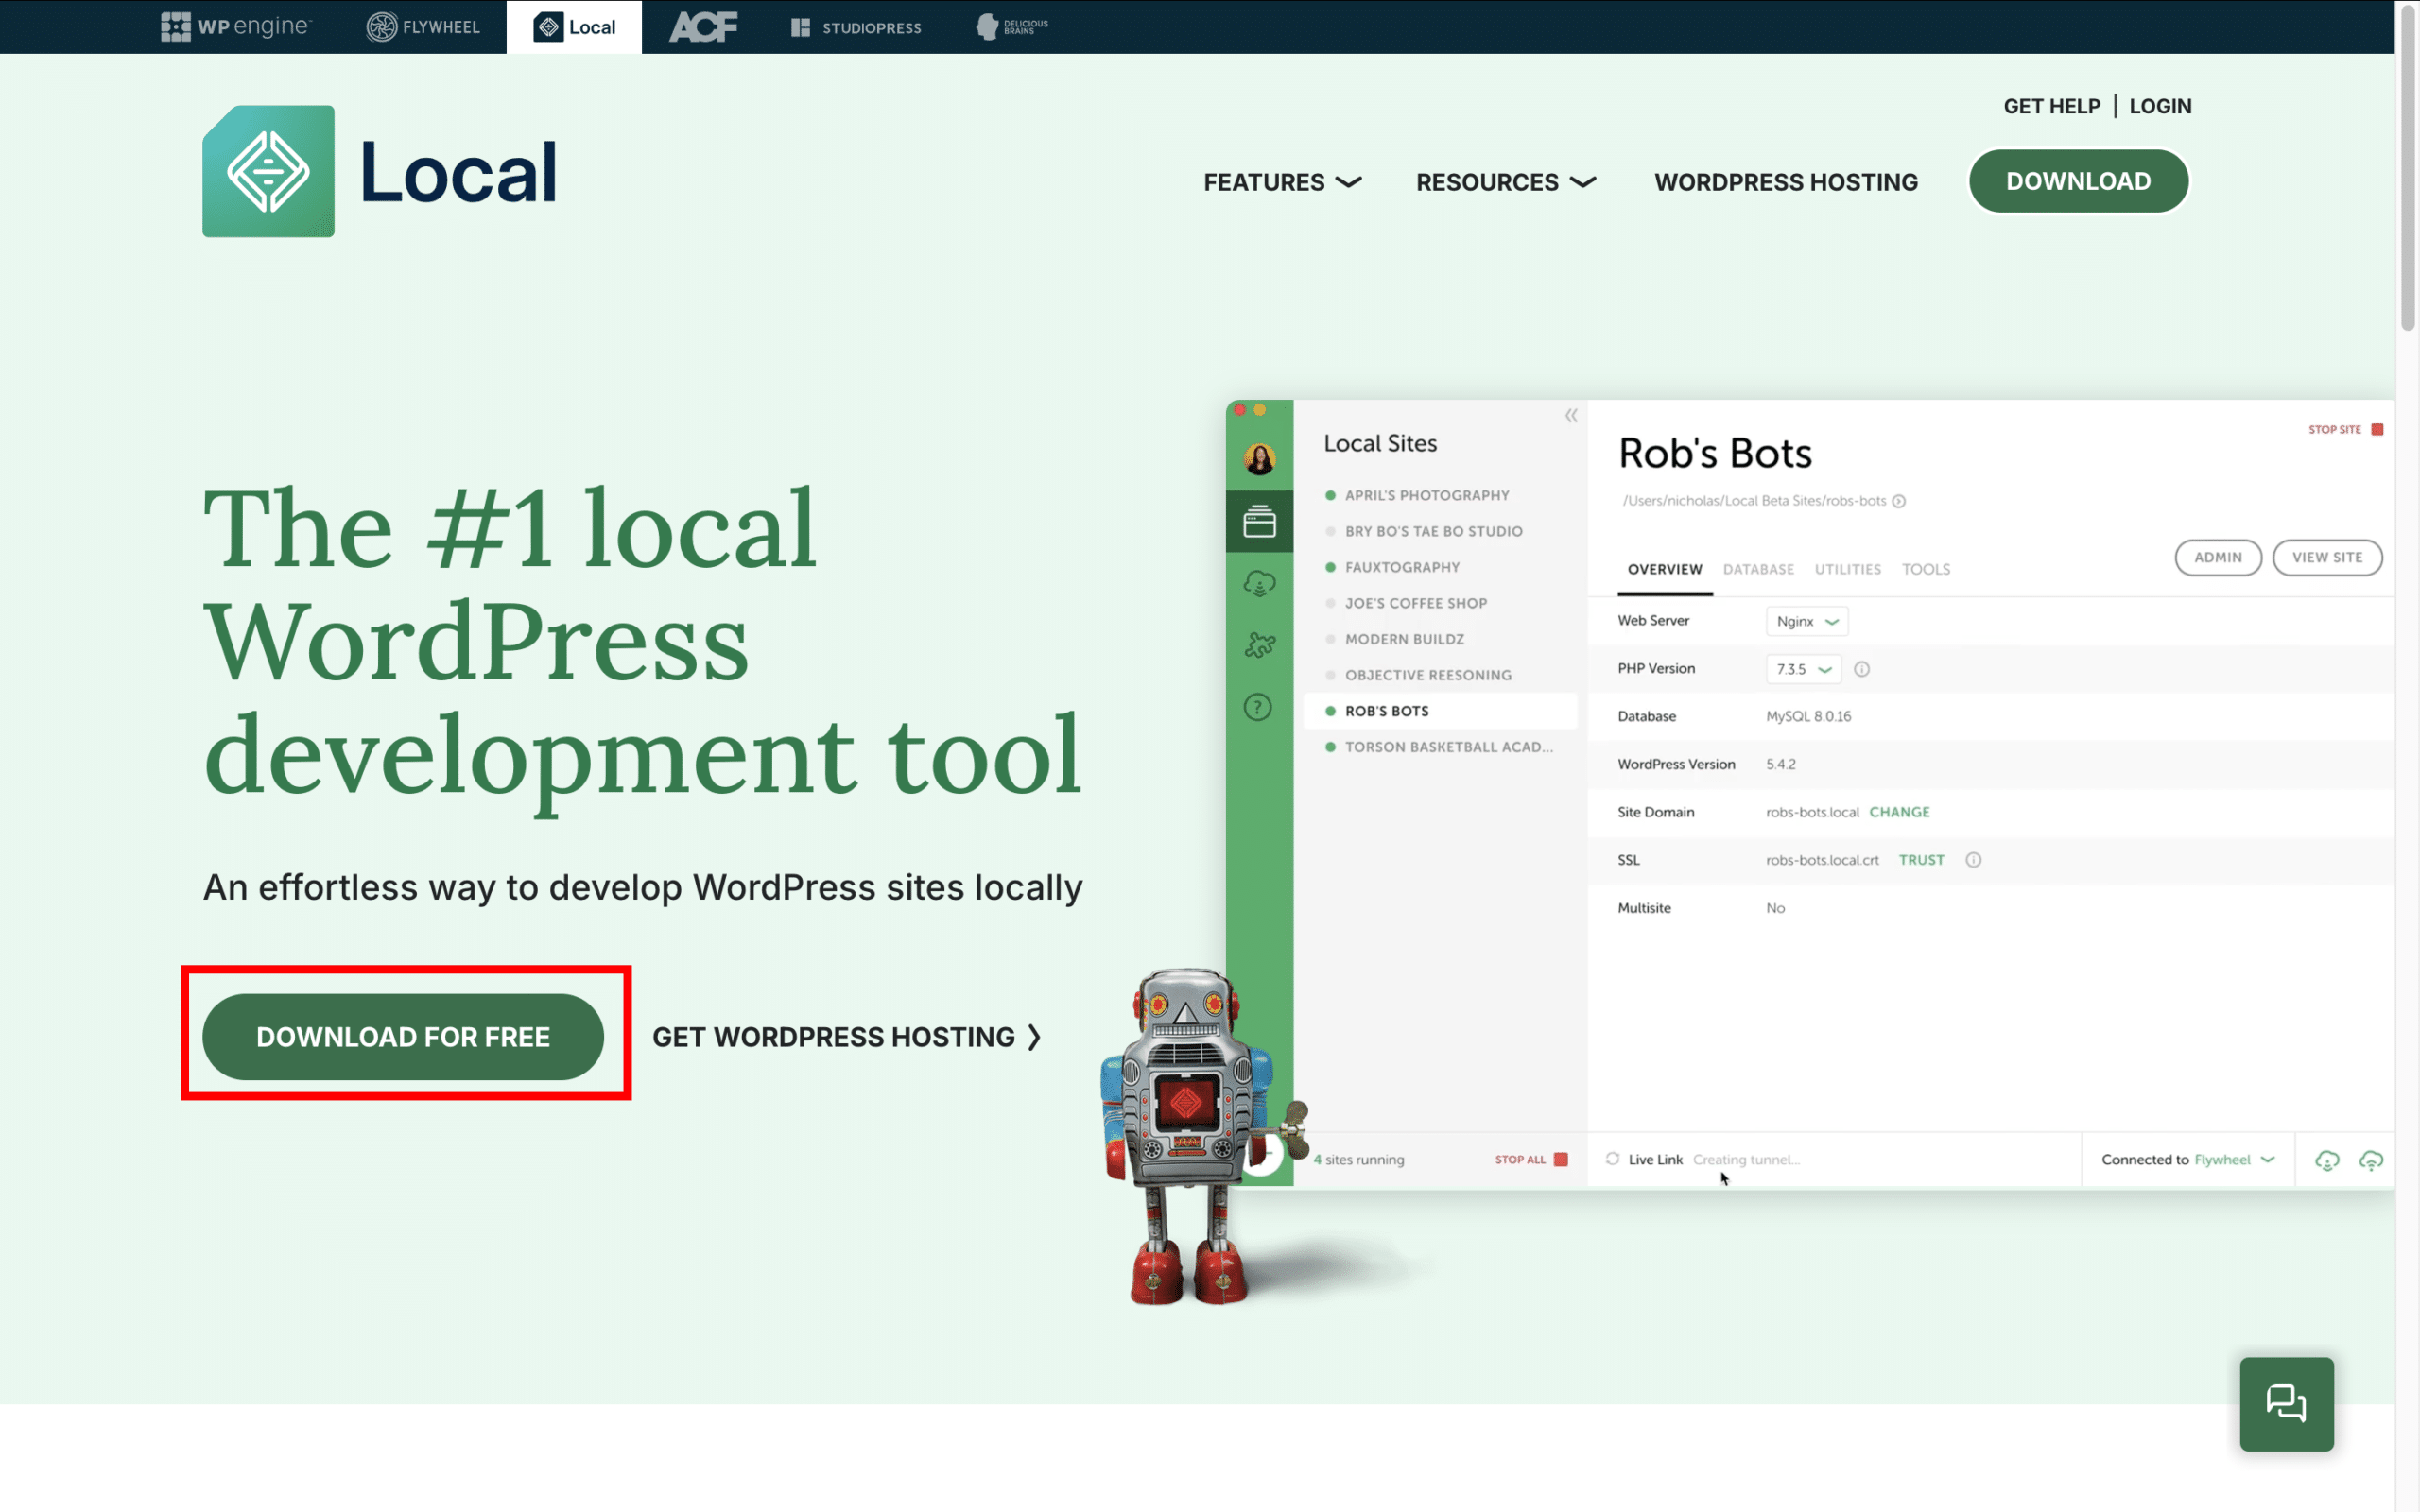The width and height of the screenshot is (2420, 1512).
Task: Open the Help question mark sidebar icon
Action: pyautogui.click(x=1258, y=707)
